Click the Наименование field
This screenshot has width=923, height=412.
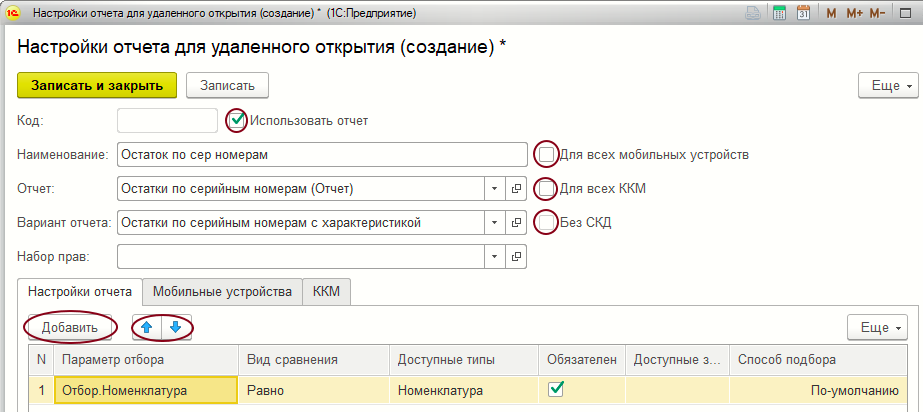[322, 155]
